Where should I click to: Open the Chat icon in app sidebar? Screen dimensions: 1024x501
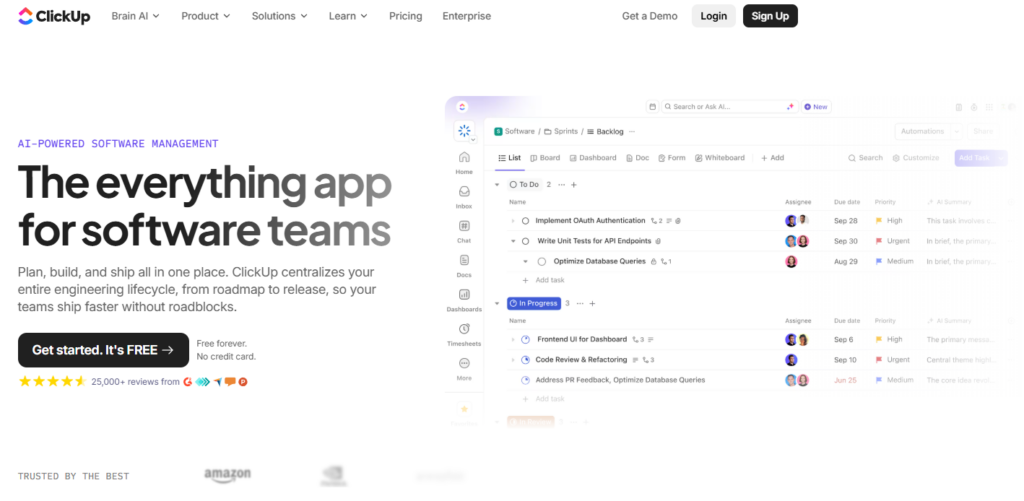464,226
